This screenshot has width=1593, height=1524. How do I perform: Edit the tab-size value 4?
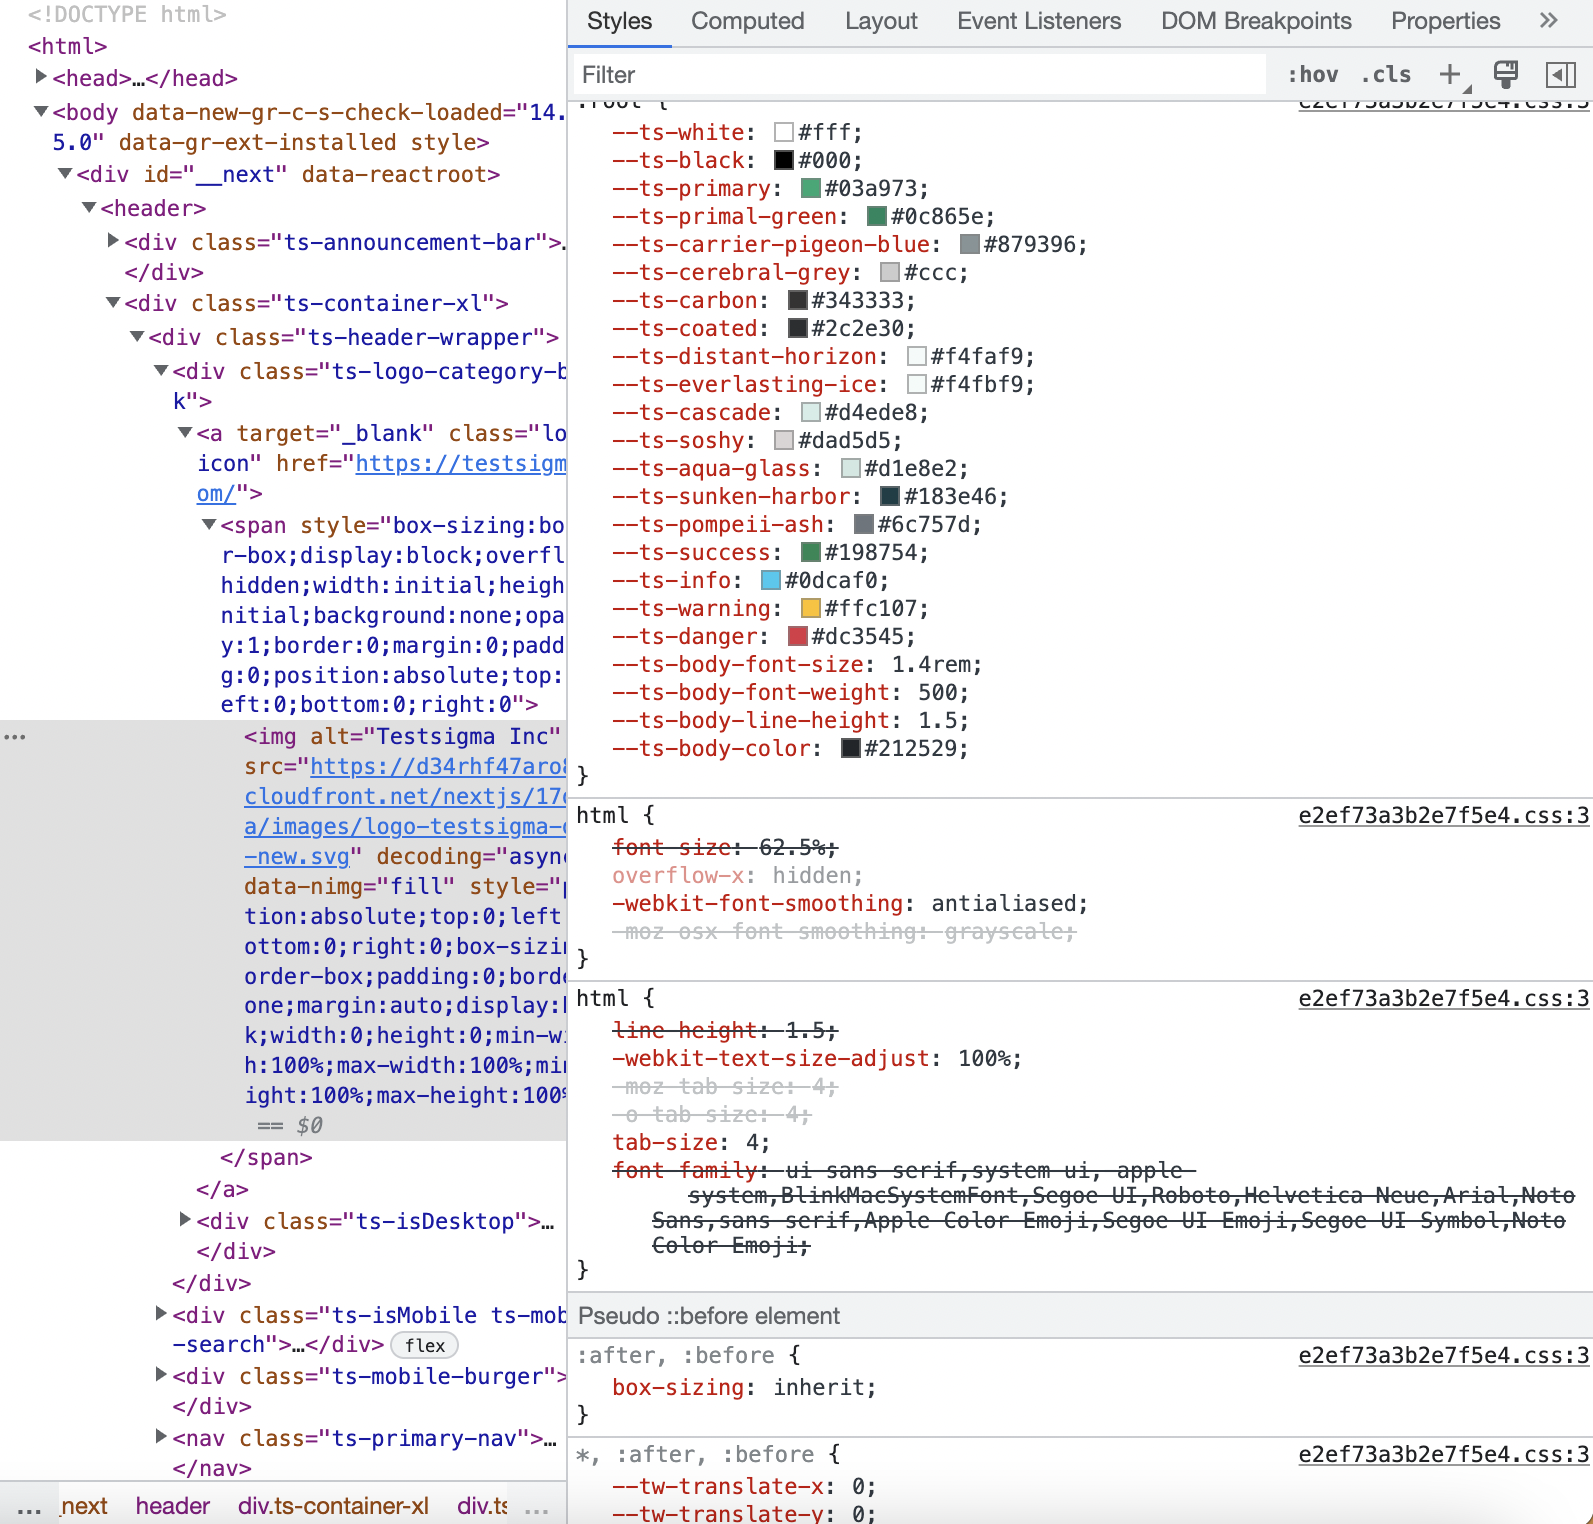point(752,1143)
